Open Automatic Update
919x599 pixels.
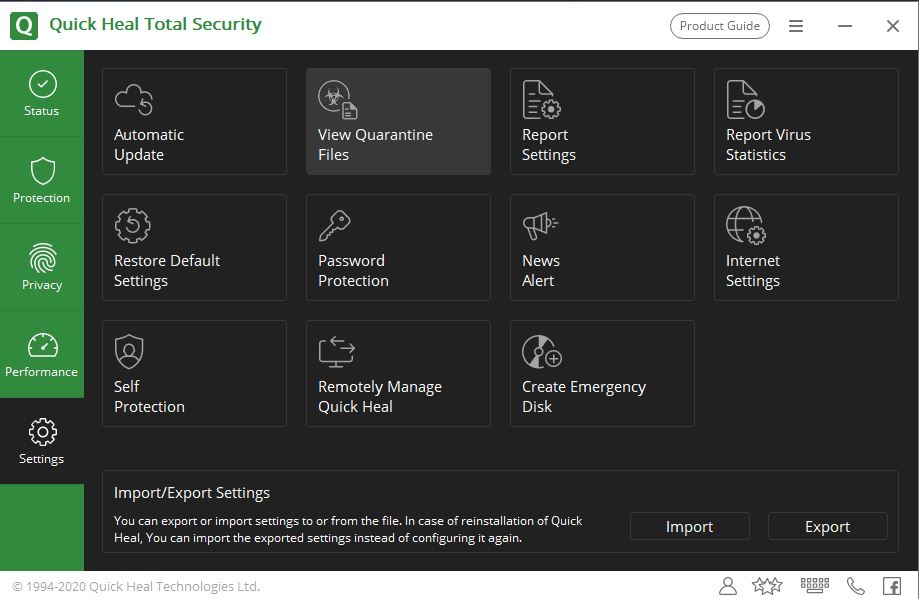(194, 121)
